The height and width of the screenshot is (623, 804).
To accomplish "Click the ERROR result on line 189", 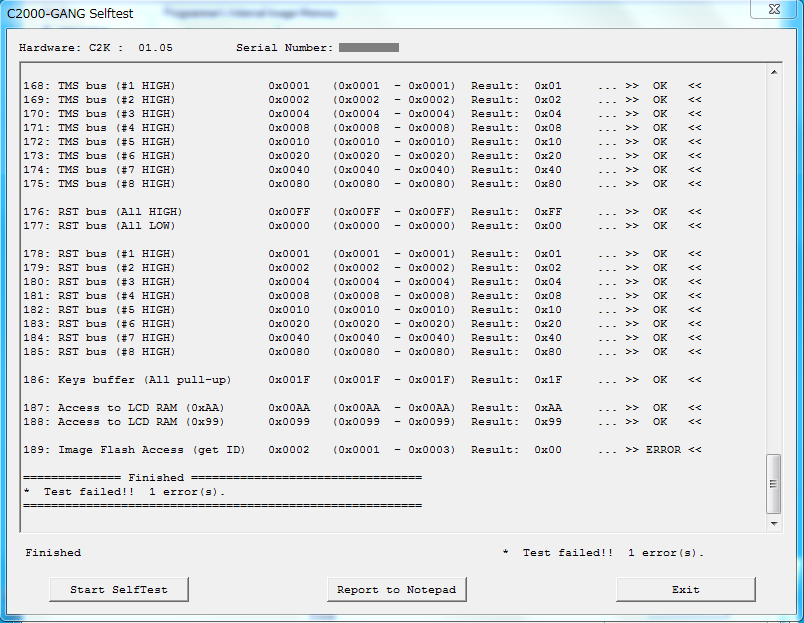I will coord(664,450).
